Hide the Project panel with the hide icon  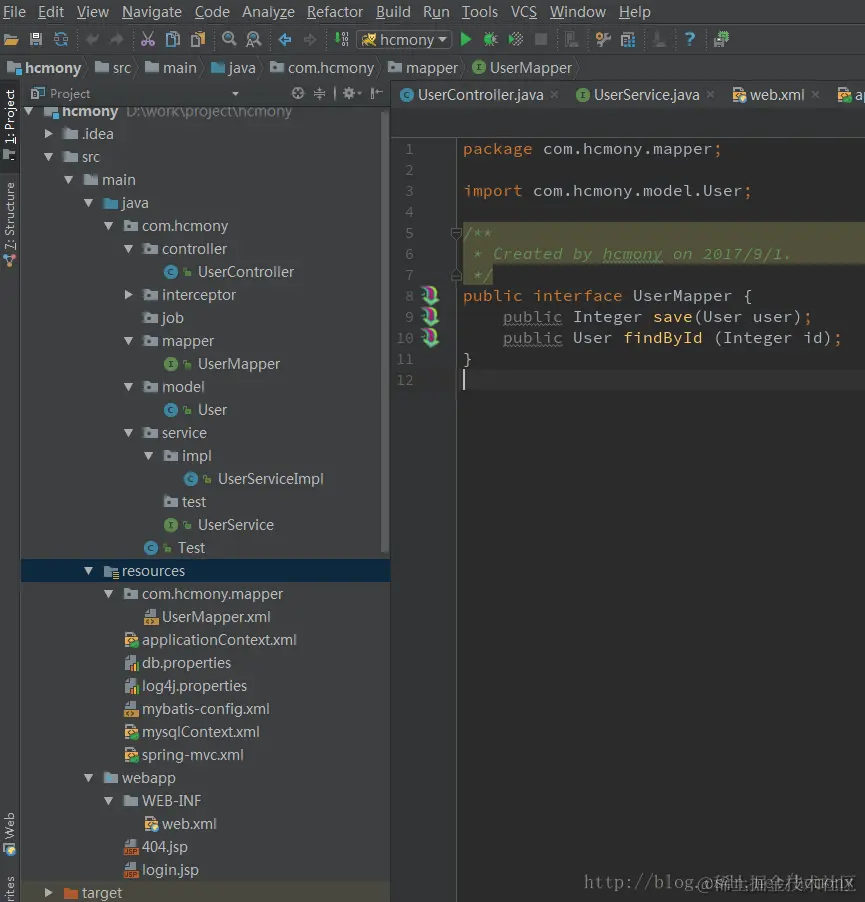coord(376,93)
